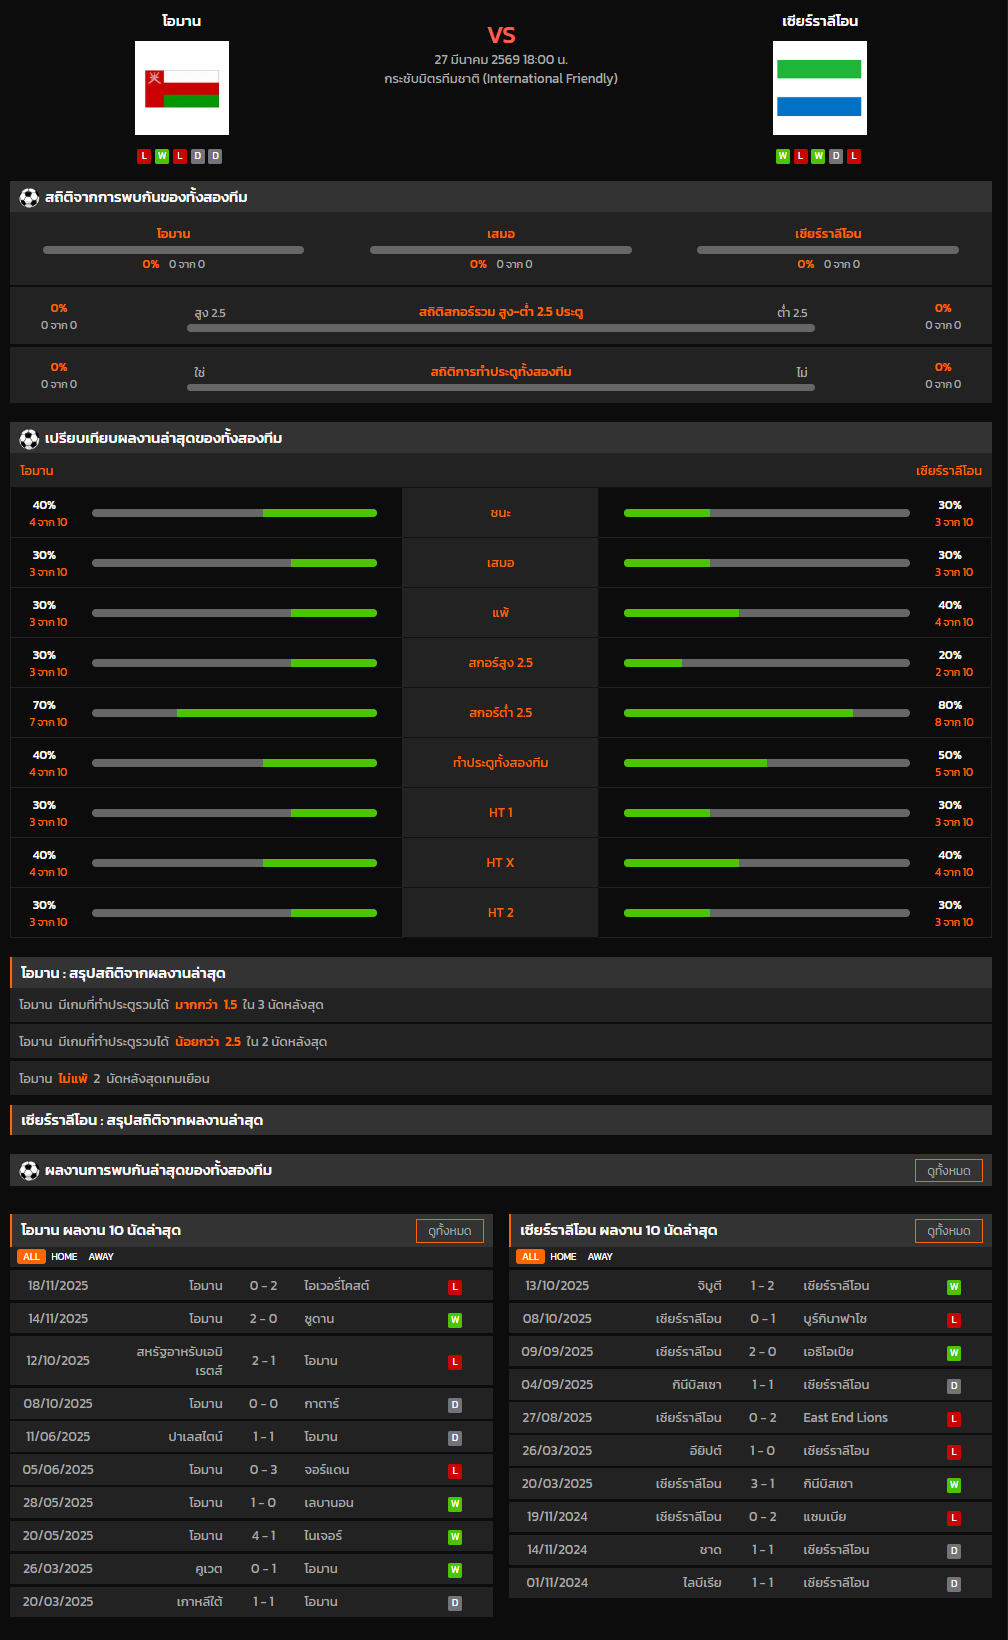Switch Oman results to HOME matches
1008x1640 pixels.
point(64,1257)
